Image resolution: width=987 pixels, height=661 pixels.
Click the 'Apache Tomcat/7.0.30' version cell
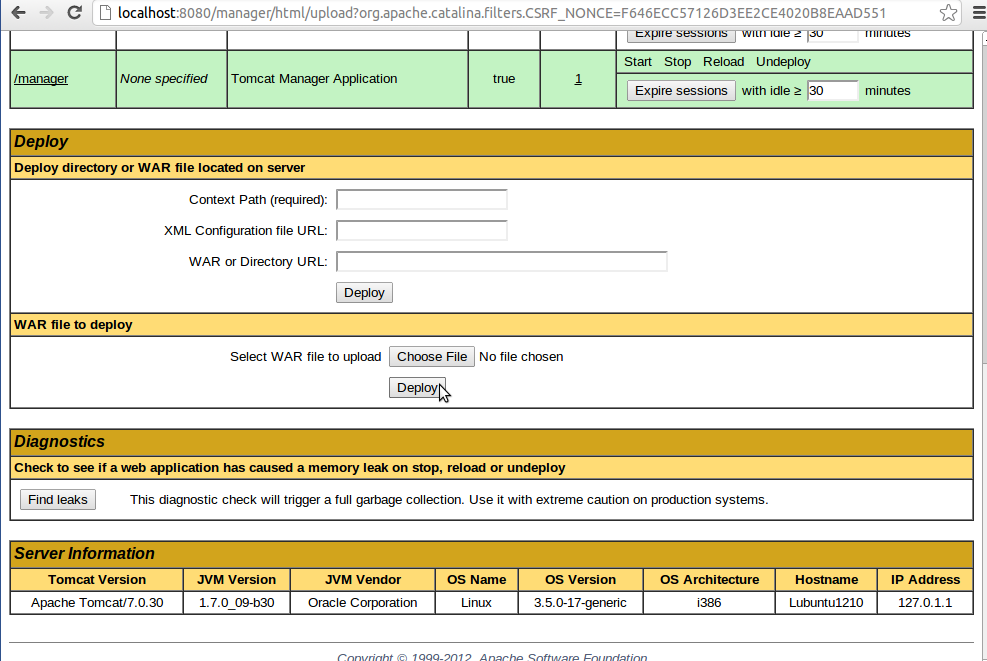[x=97, y=602]
